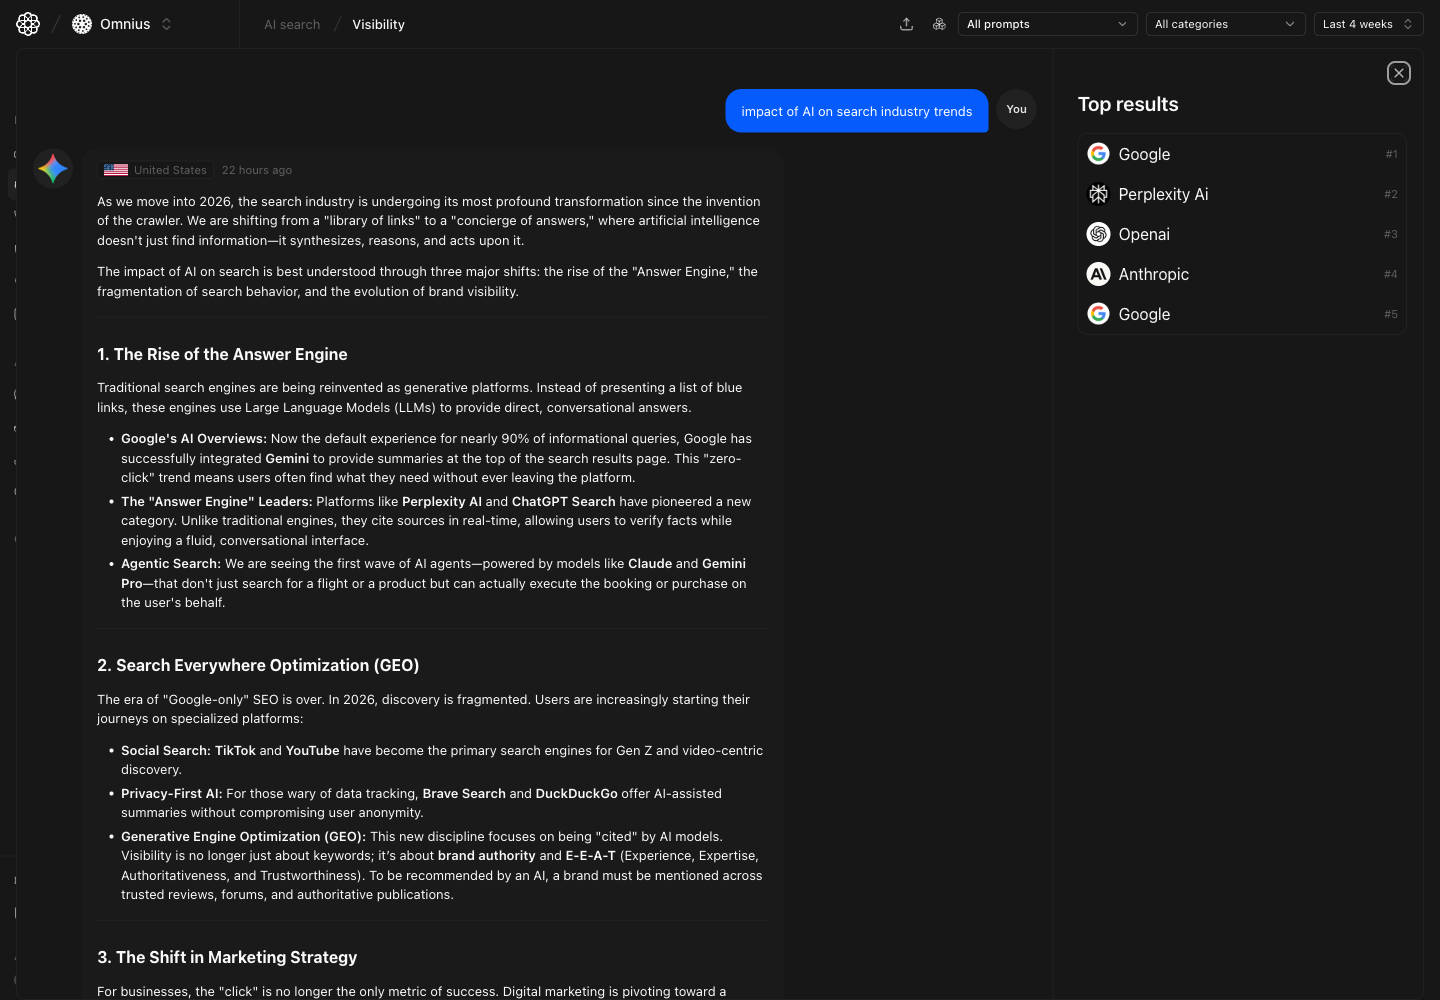Click the Google favicon on the #5 result
Viewport: 1440px width, 1000px height.
1098,313
